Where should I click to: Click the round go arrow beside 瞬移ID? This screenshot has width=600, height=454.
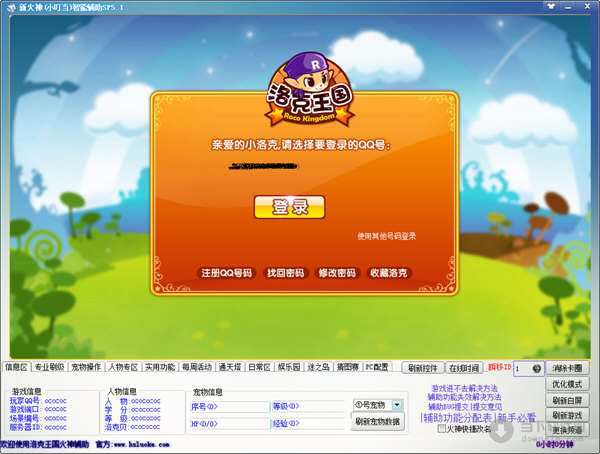tap(536, 369)
